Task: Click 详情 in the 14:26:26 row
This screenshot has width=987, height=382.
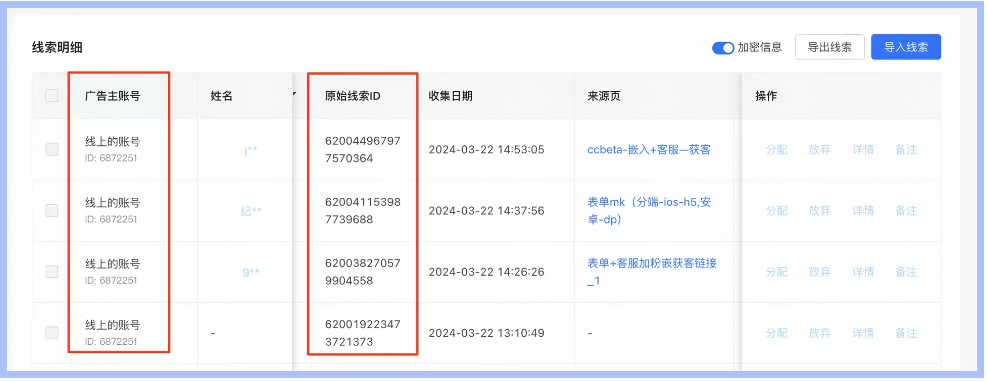Action: pos(863,272)
